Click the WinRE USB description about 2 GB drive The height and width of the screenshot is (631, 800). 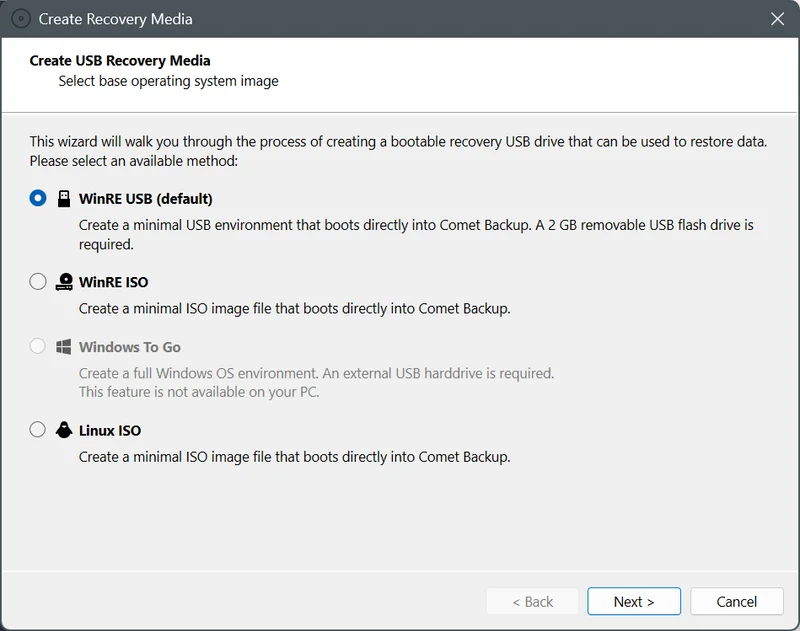coord(416,235)
